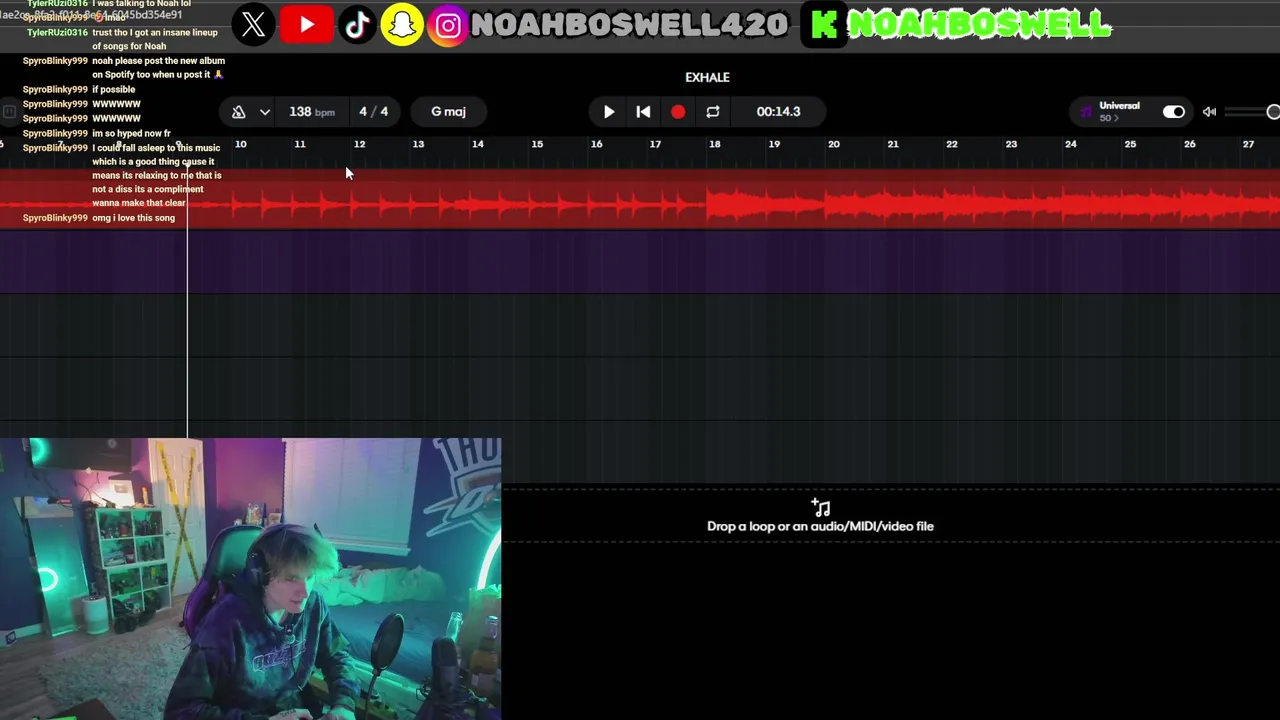
Task: Jump to bar 24 on the ruler
Action: pos(1070,145)
